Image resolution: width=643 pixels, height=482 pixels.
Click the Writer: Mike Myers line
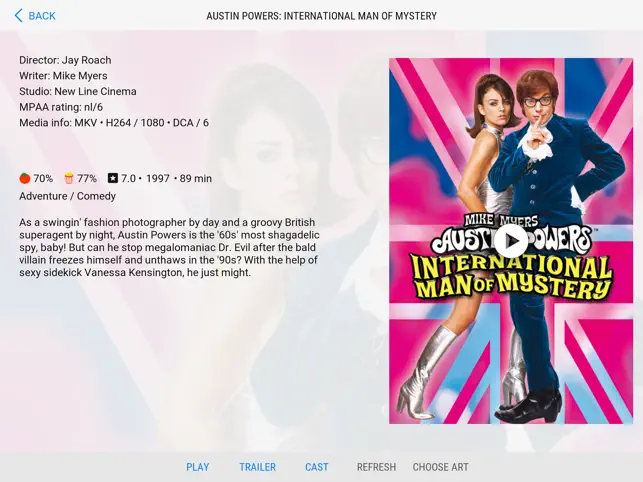tap(63, 76)
